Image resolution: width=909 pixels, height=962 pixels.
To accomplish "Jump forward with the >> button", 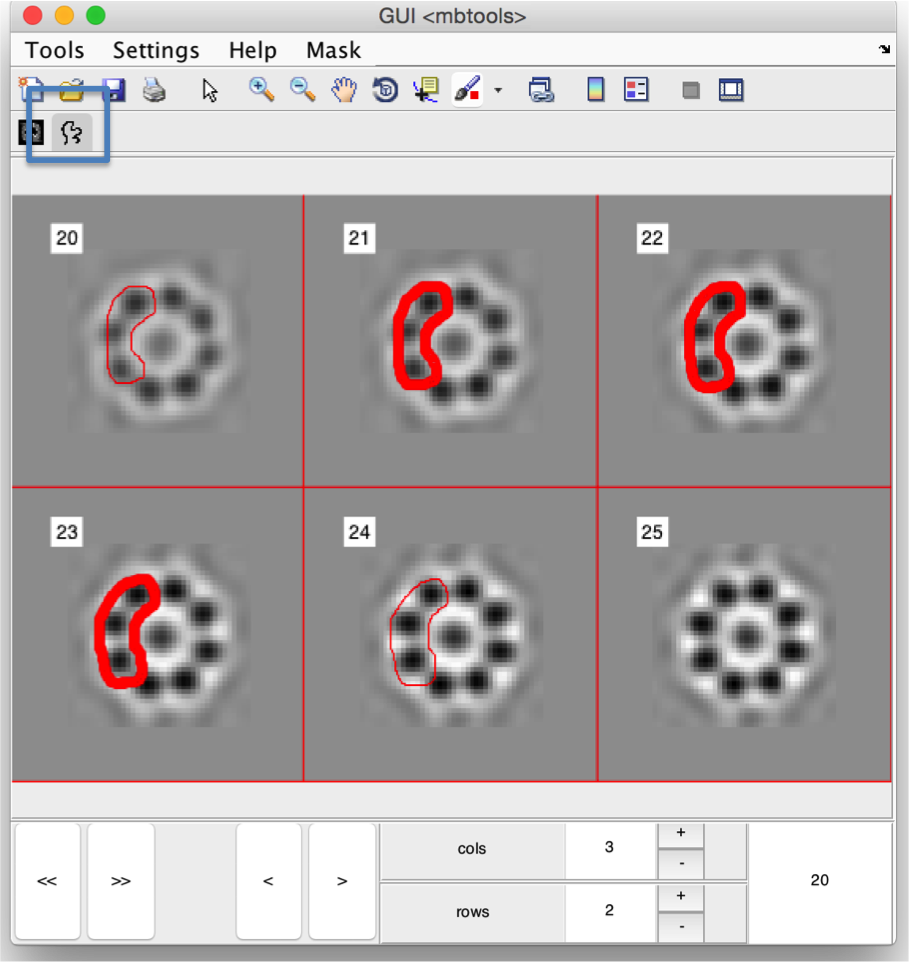I will pyautogui.click(x=121, y=881).
